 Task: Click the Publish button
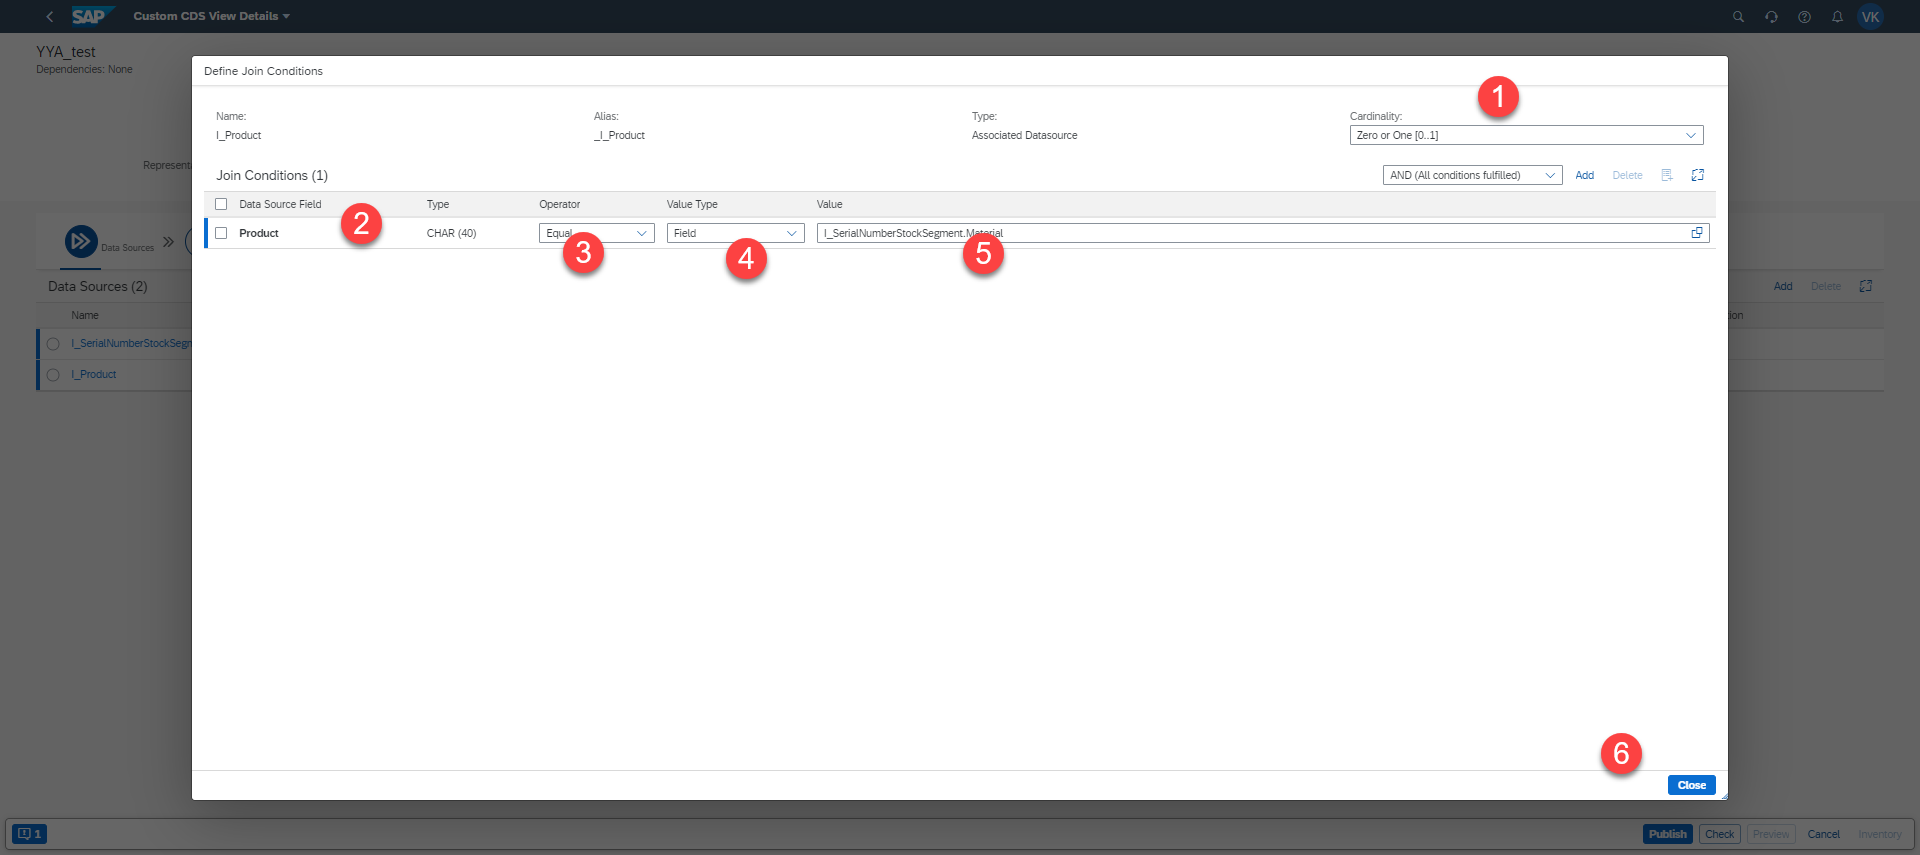(1667, 834)
